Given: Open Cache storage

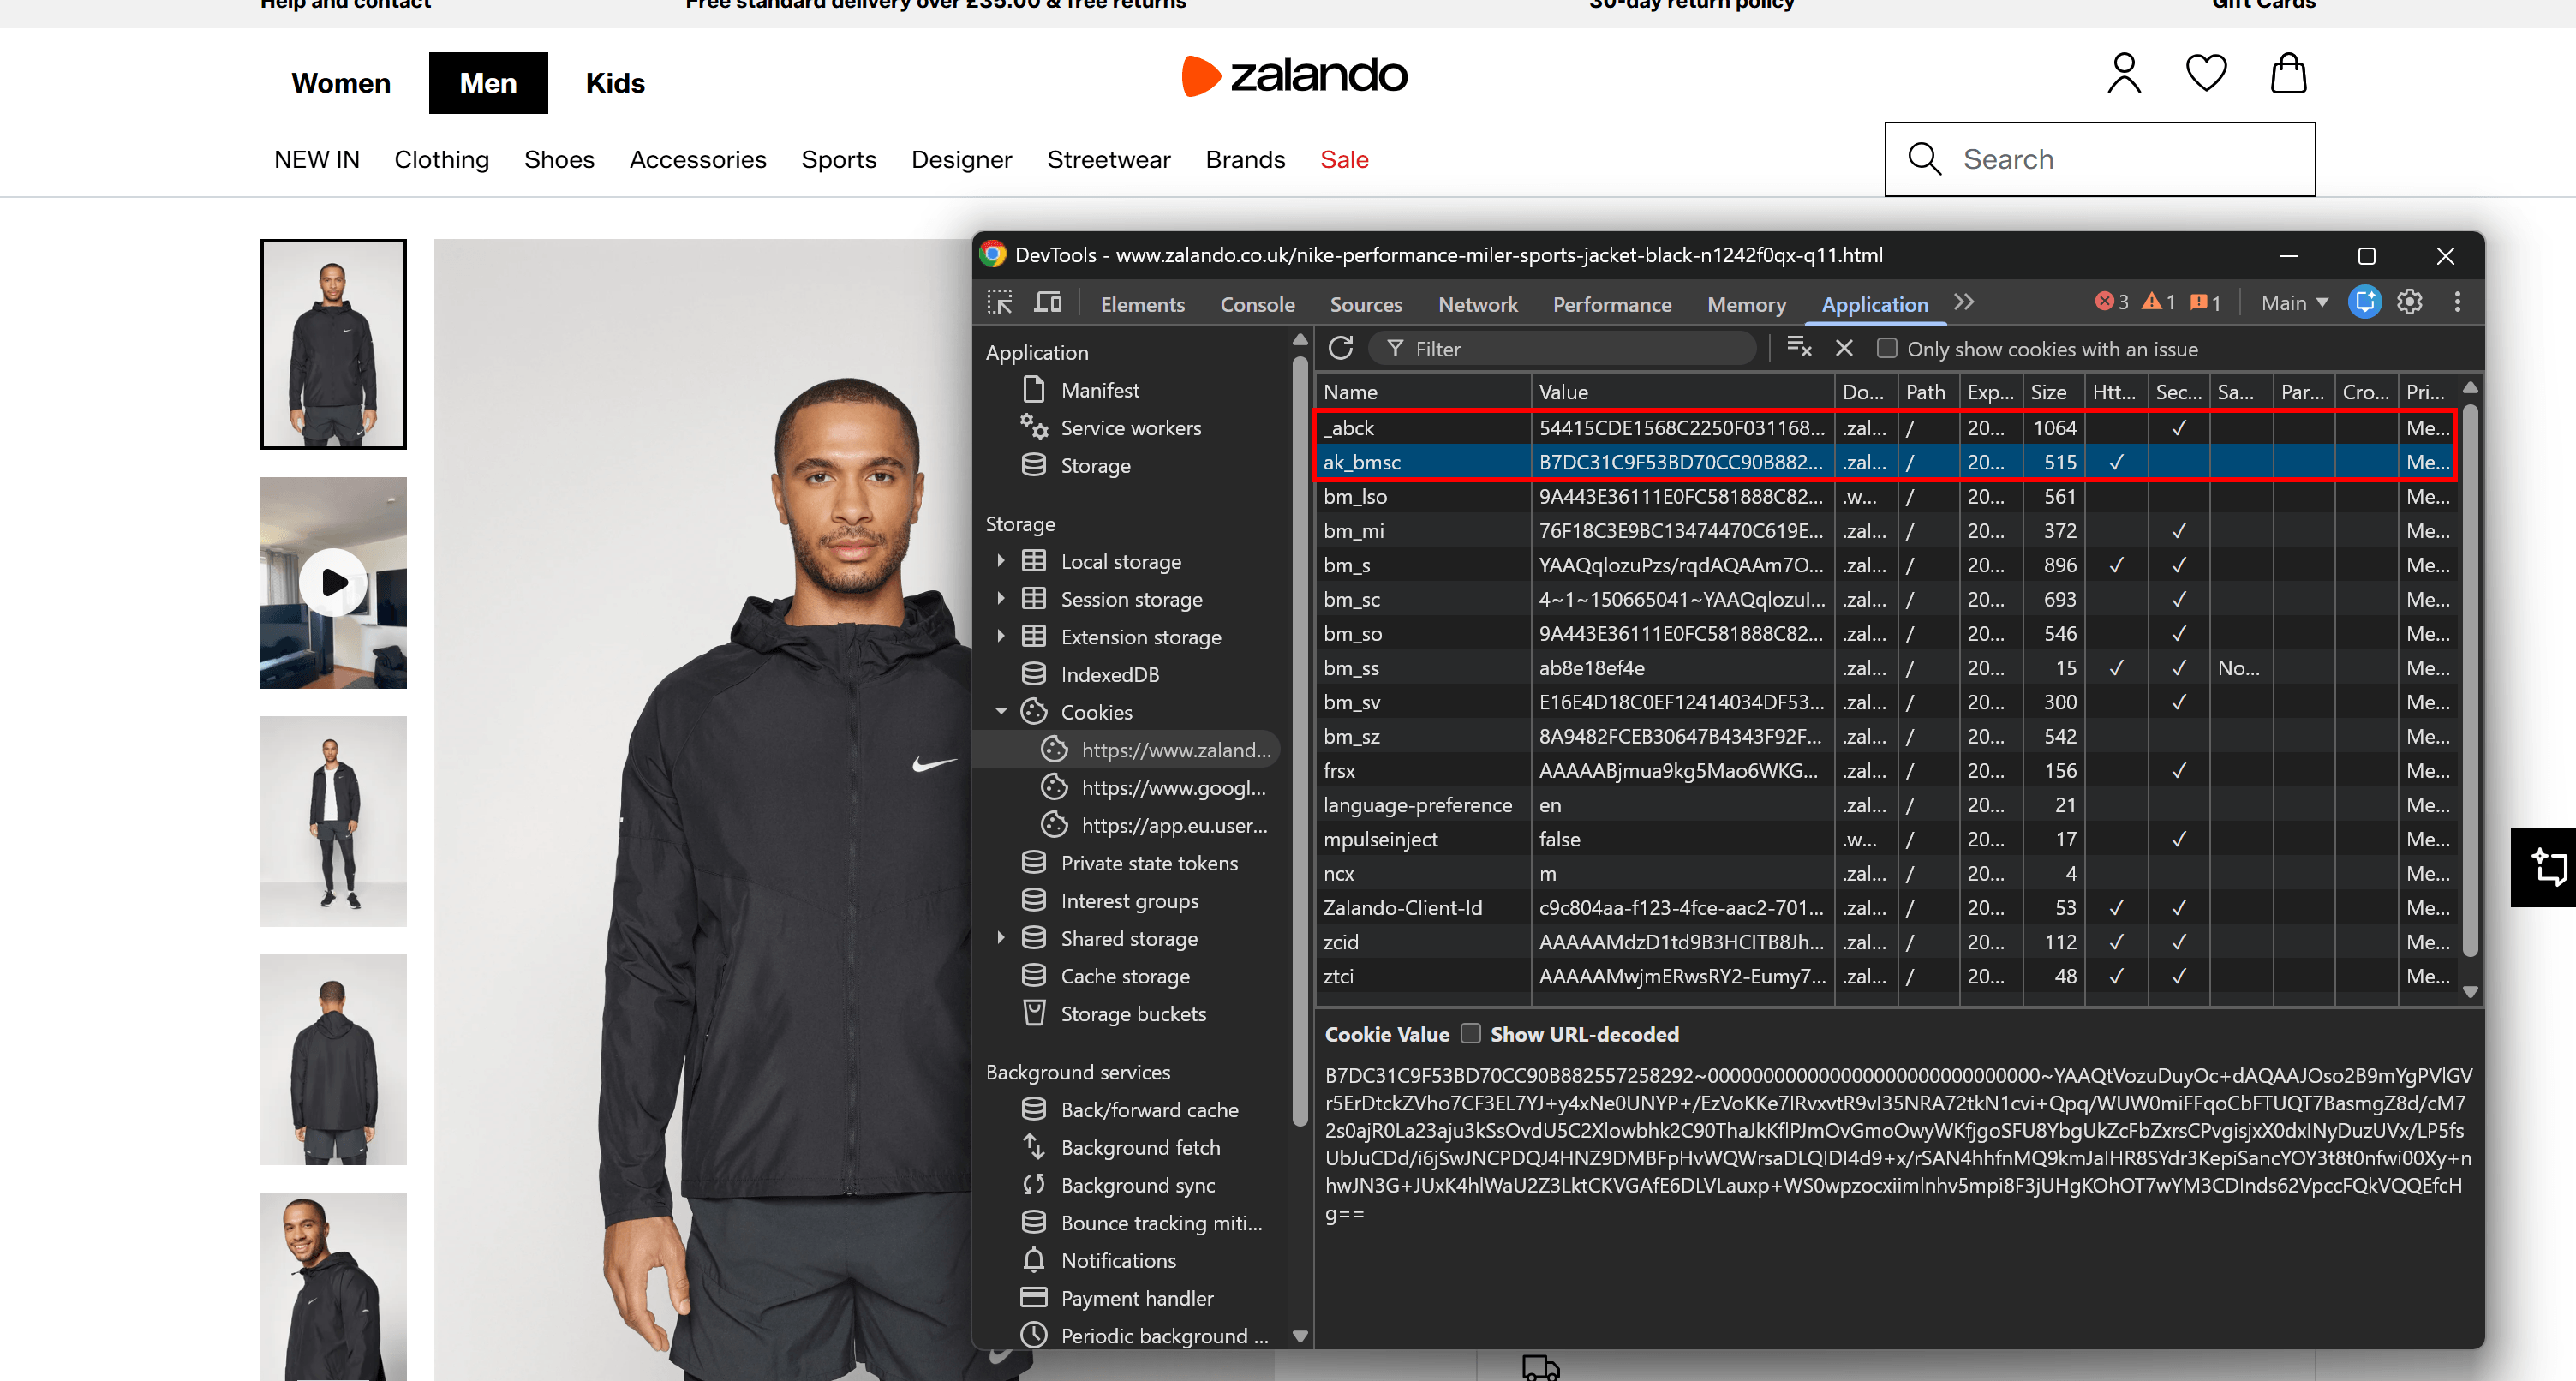Looking at the screenshot, I should (x=1124, y=976).
